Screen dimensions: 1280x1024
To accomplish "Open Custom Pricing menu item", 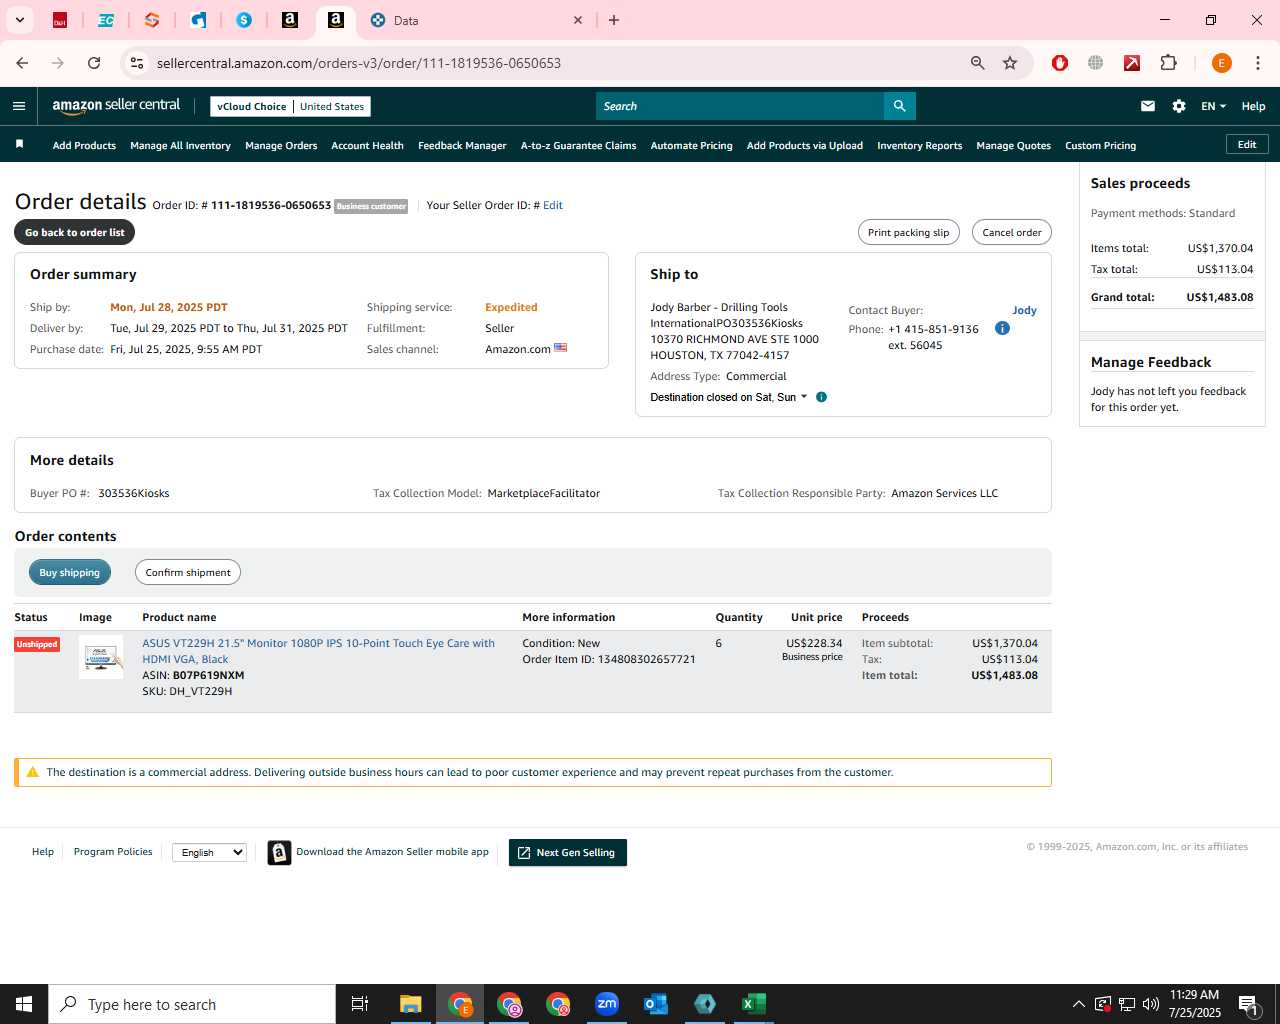I will 1100,145.
